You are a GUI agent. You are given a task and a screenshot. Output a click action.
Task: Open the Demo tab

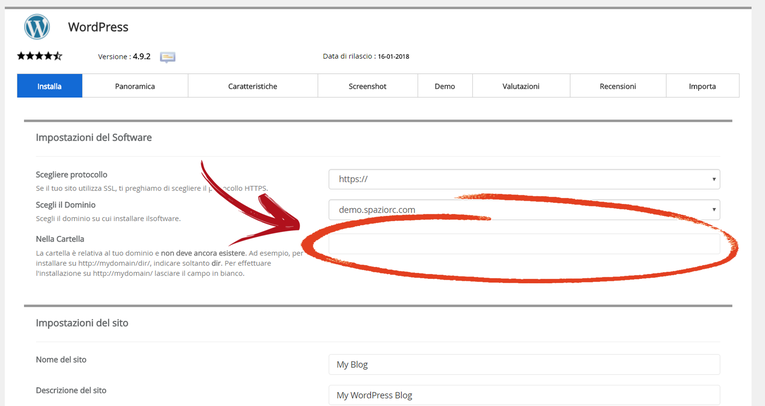[x=445, y=86]
